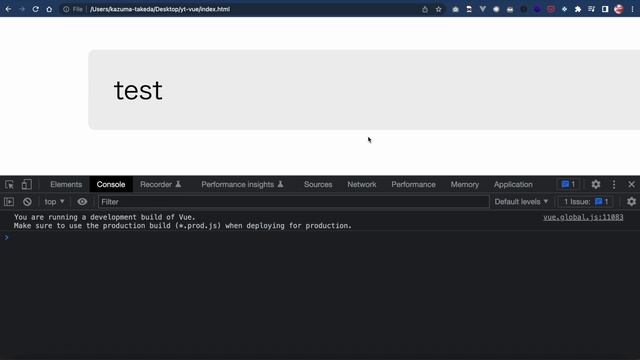Click the issues counter badge in tab bar

(x=568, y=184)
